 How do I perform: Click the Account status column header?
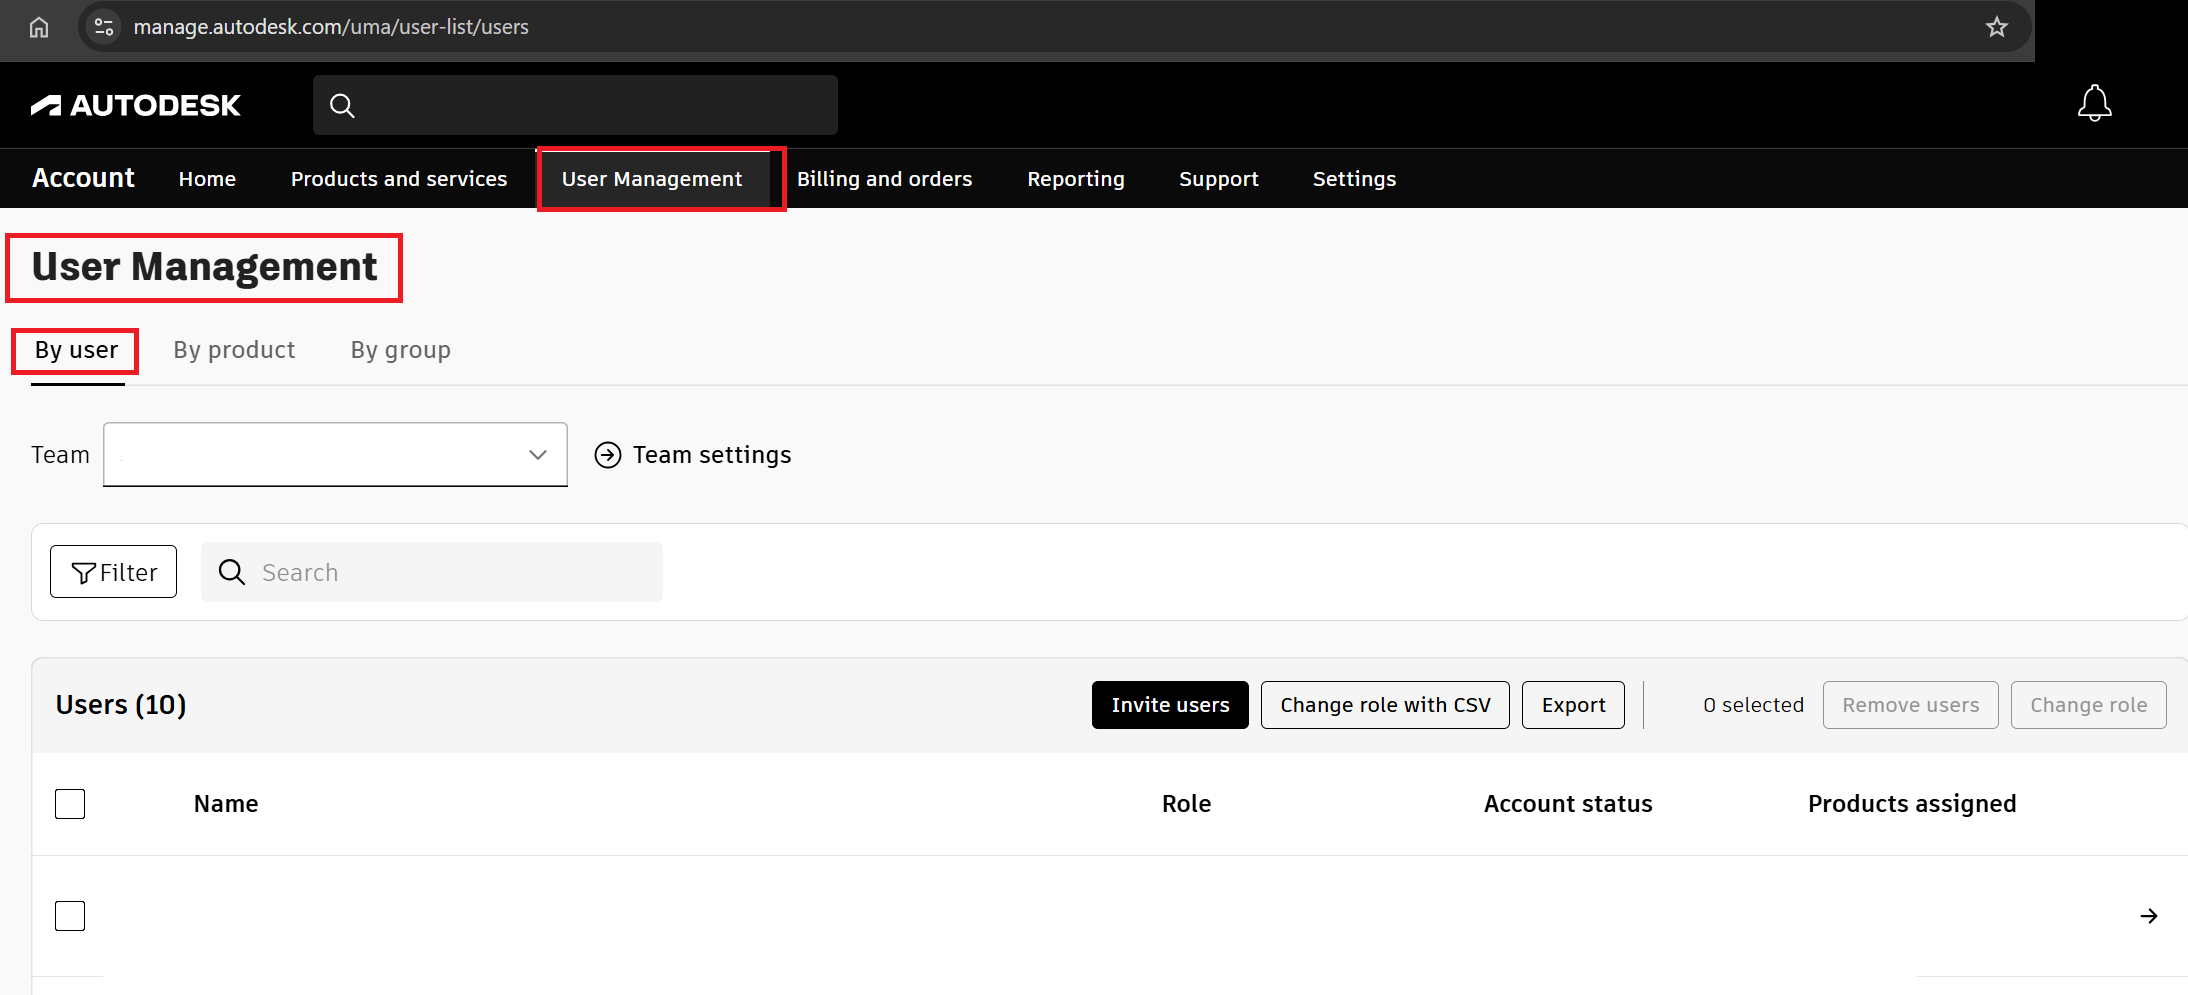click(x=1567, y=804)
